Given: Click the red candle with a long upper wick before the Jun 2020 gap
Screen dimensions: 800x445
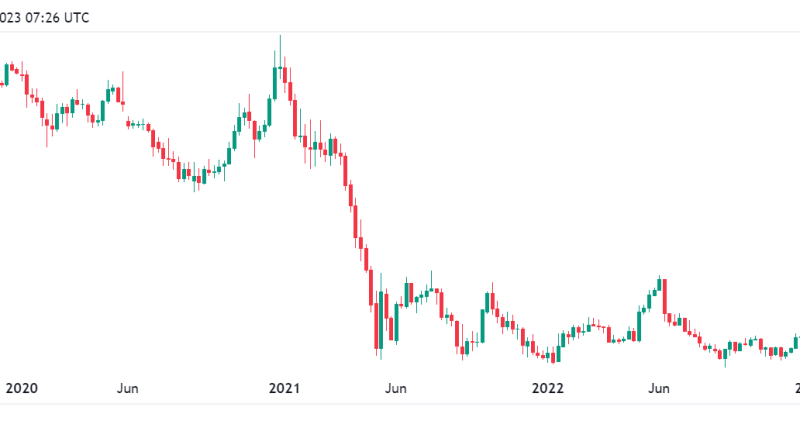Looking at the screenshot, I should 123,92.
